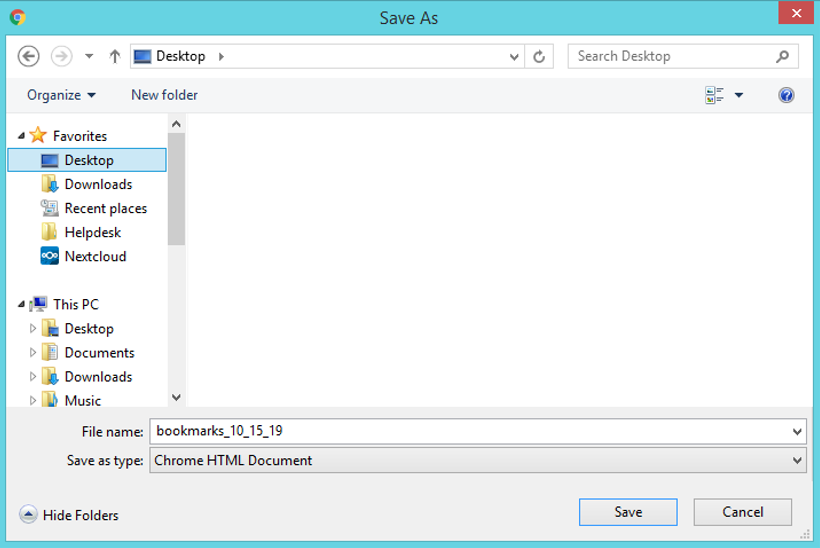820x548 pixels.
Task: Select Desktop under Favorites
Action: [87, 160]
